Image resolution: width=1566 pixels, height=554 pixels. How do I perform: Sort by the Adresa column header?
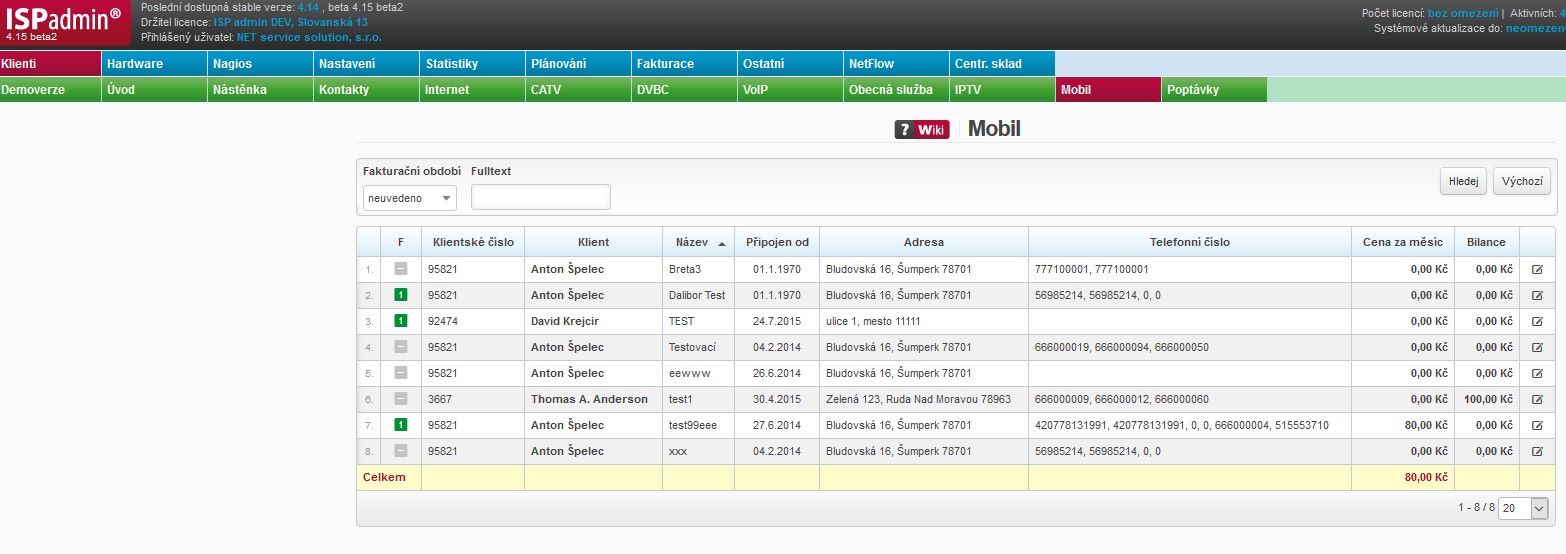[923, 242]
